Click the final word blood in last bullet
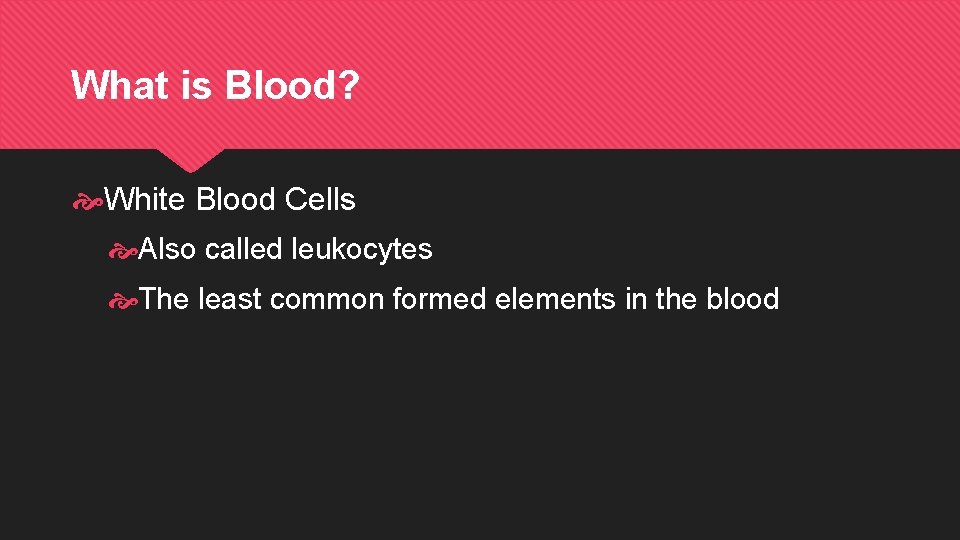 click(743, 299)
